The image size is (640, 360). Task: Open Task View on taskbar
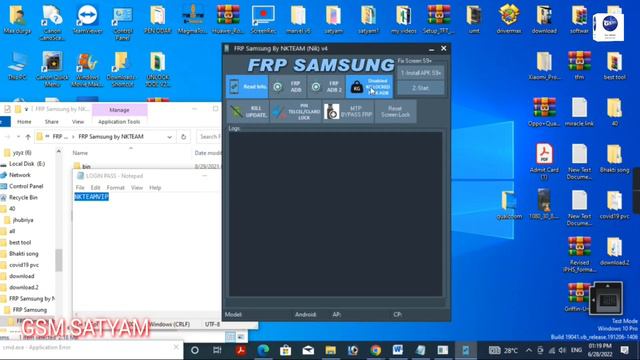point(217,350)
